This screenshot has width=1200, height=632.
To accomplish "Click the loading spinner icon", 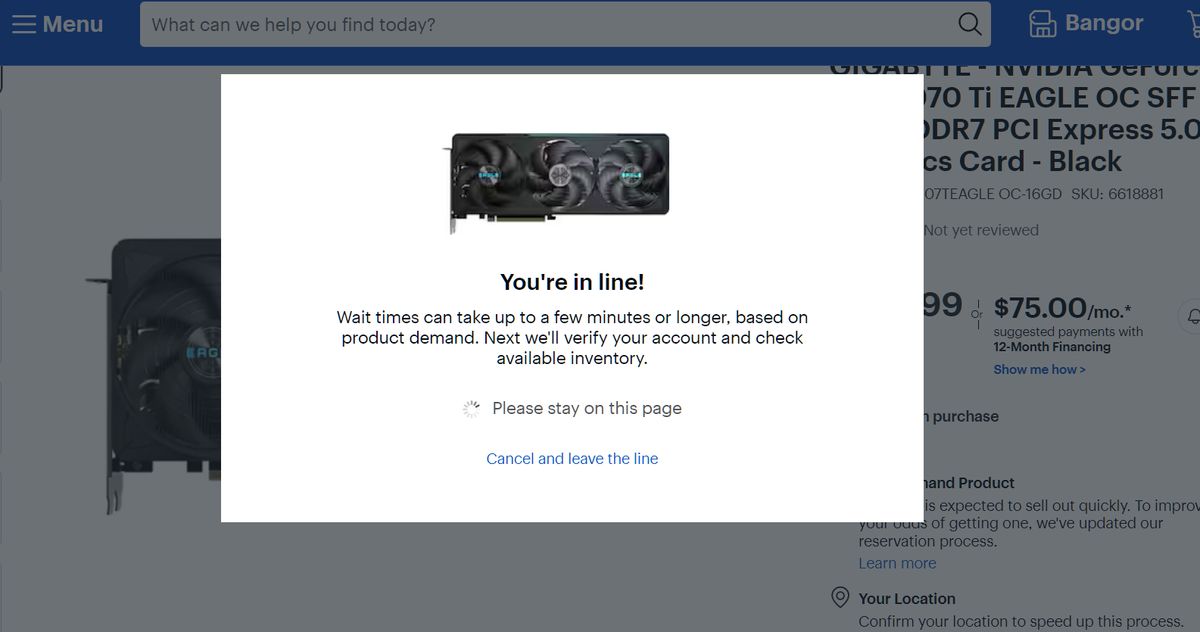I will pyautogui.click(x=472, y=408).
